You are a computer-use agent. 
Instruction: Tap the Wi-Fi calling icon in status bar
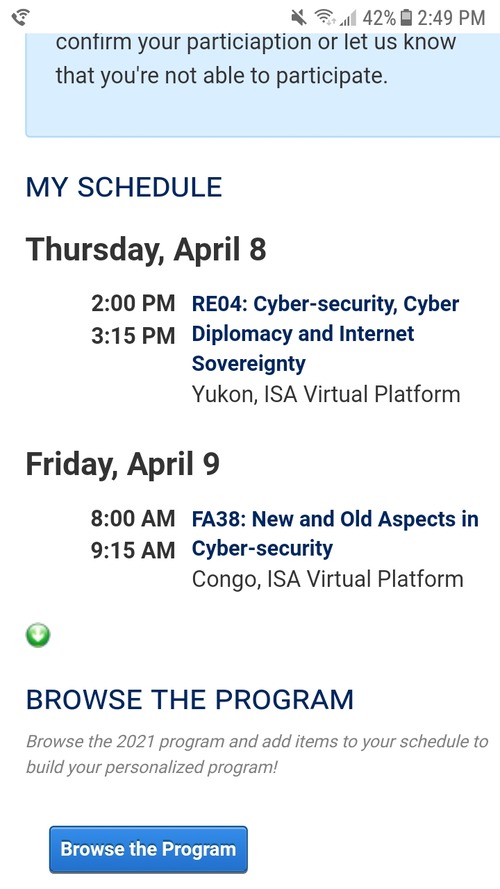pos(22,18)
